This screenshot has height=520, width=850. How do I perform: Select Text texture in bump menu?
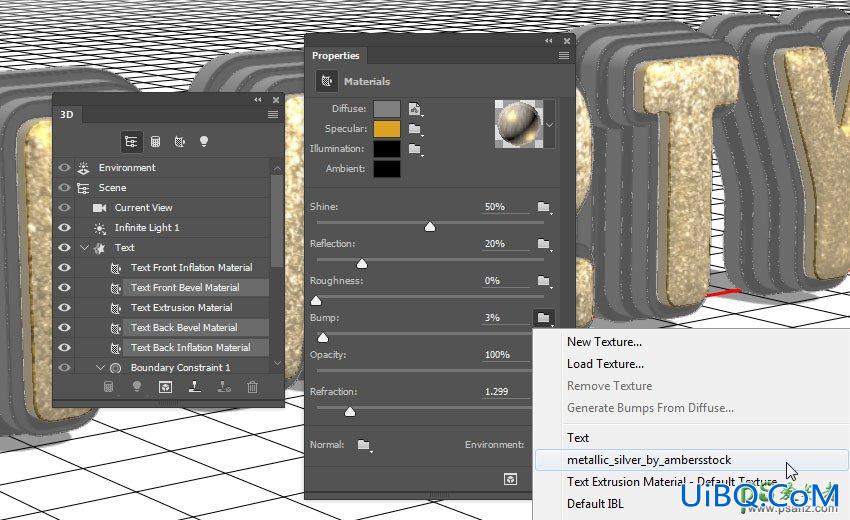578,438
